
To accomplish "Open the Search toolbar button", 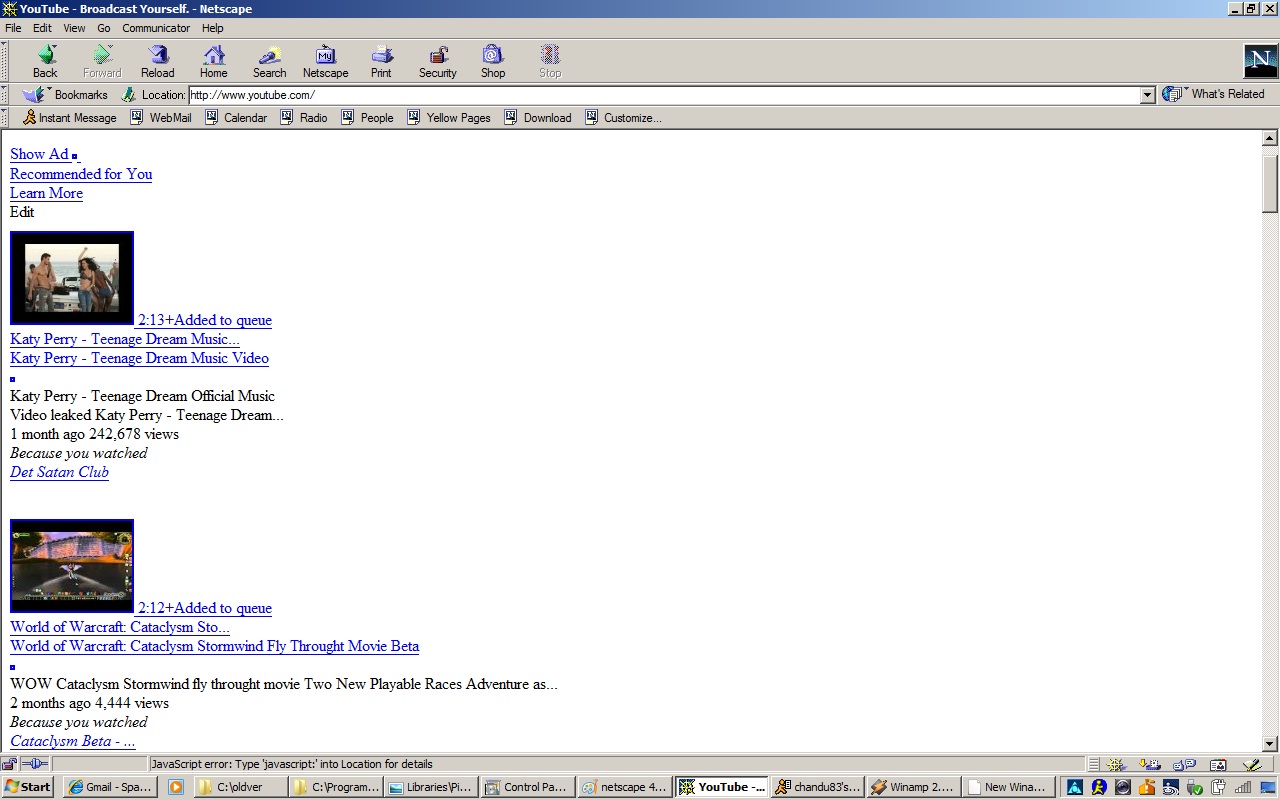I will [x=269, y=61].
